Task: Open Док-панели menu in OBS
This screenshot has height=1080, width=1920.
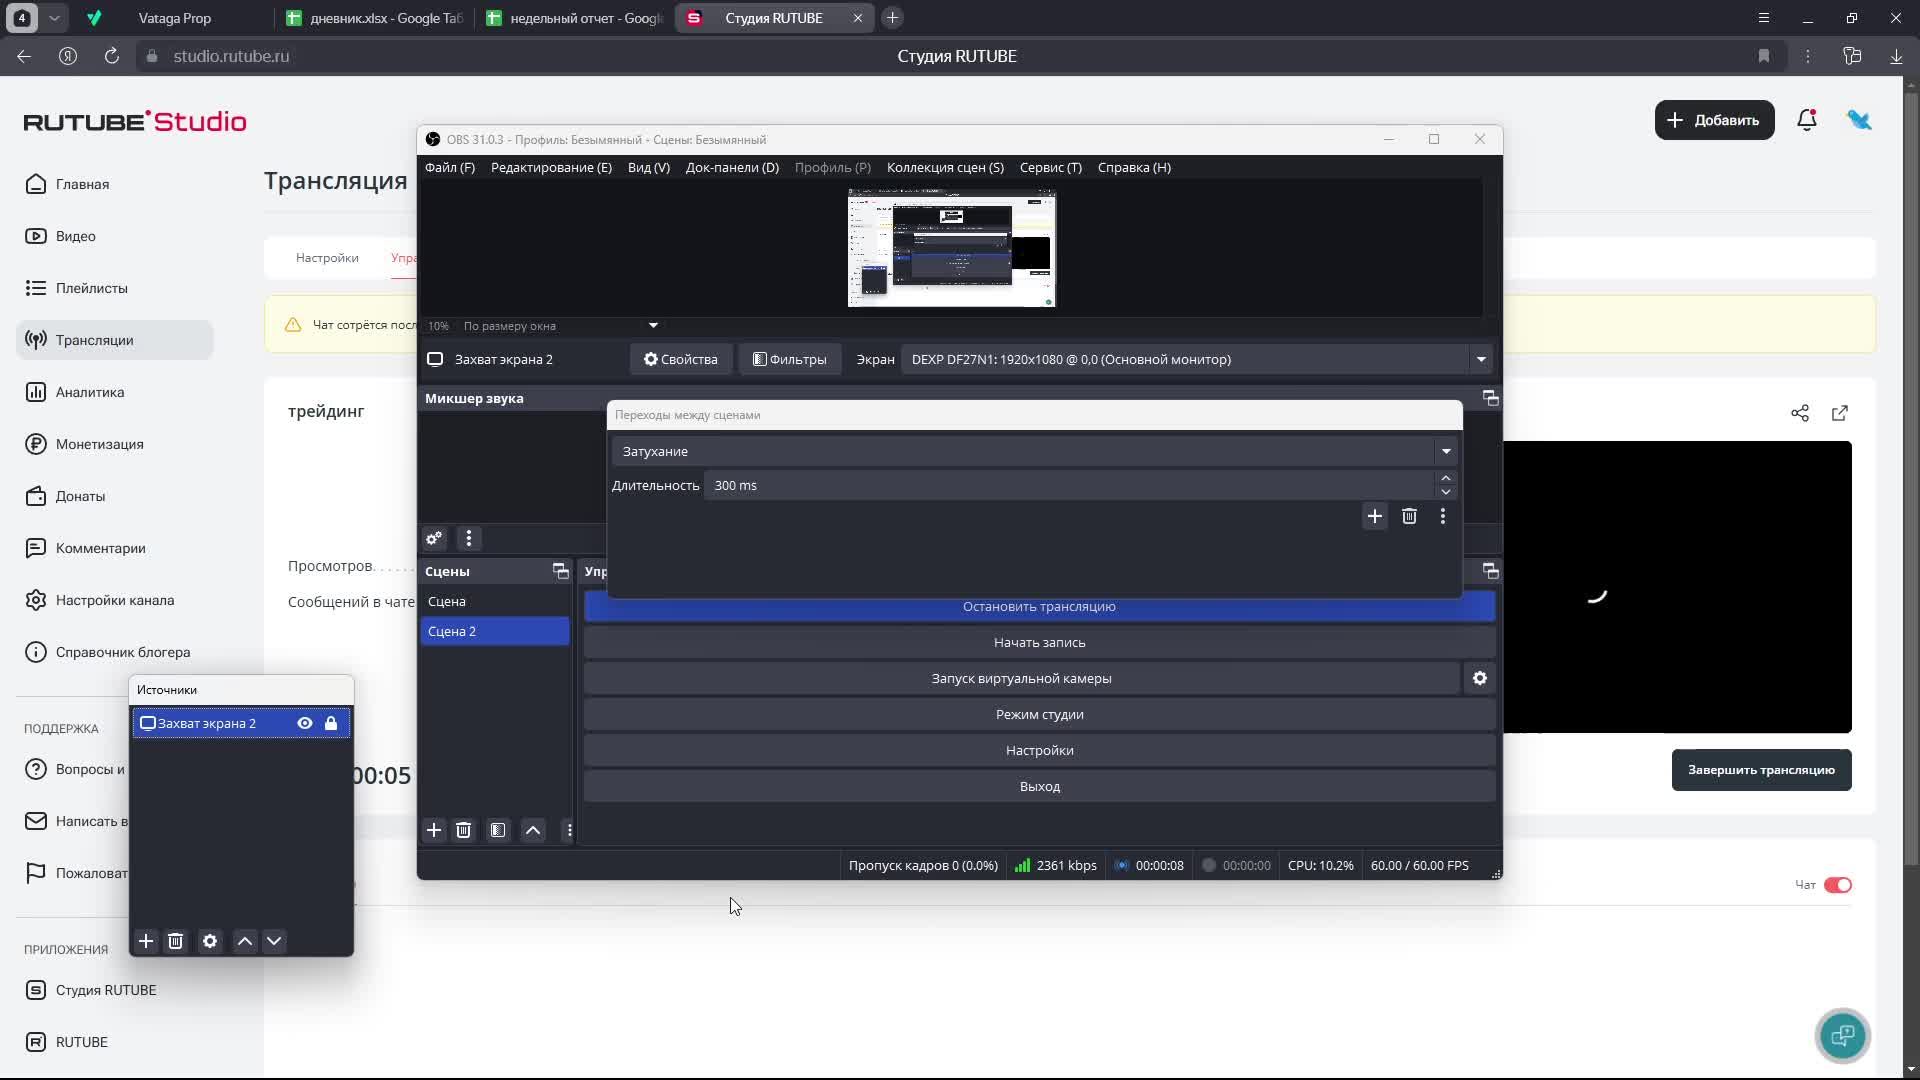Action: click(x=732, y=167)
